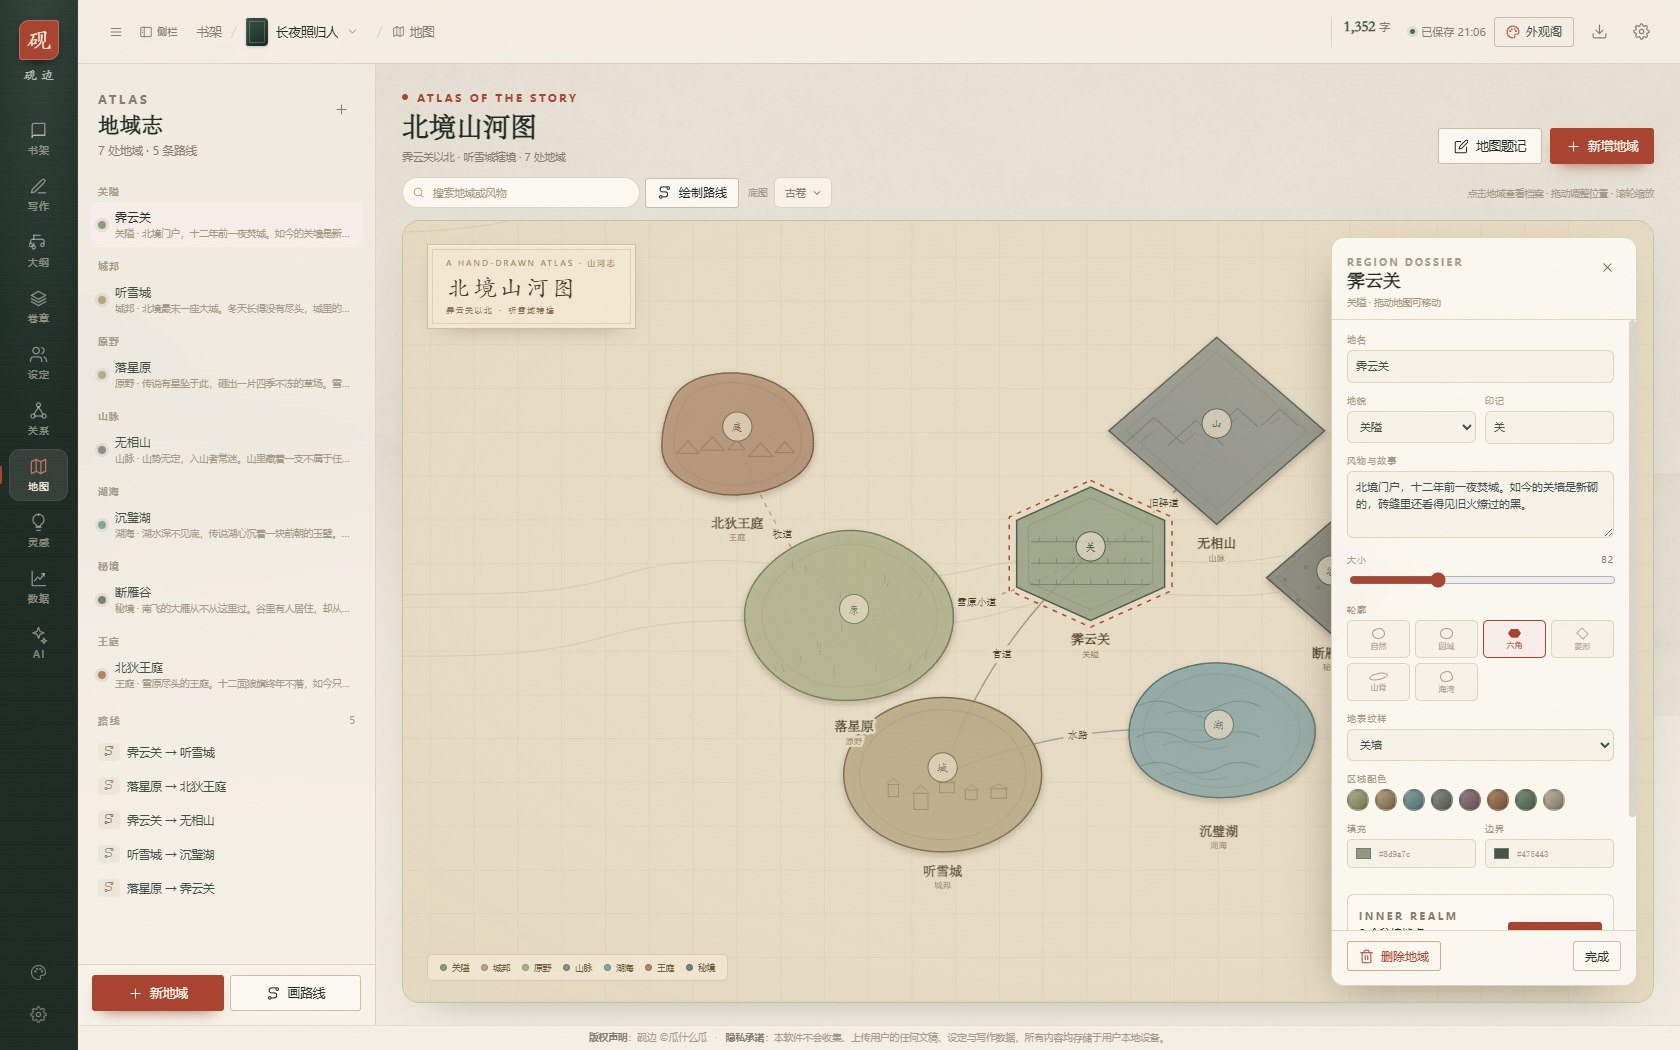Screen dimensions: 1680x1050
Task: Select the 圆域 outline shape
Action: tap(1446, 638)
